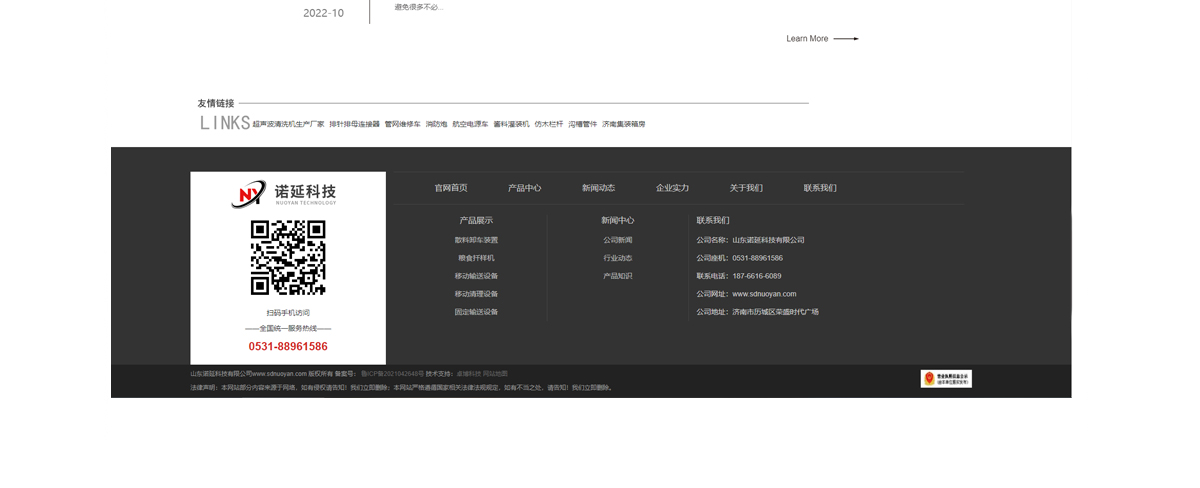The width and height of the screenshot is (1200, 488).
Task: Open the 超声波清洗机生产厂家 friendly link
Action: [288, 125]
